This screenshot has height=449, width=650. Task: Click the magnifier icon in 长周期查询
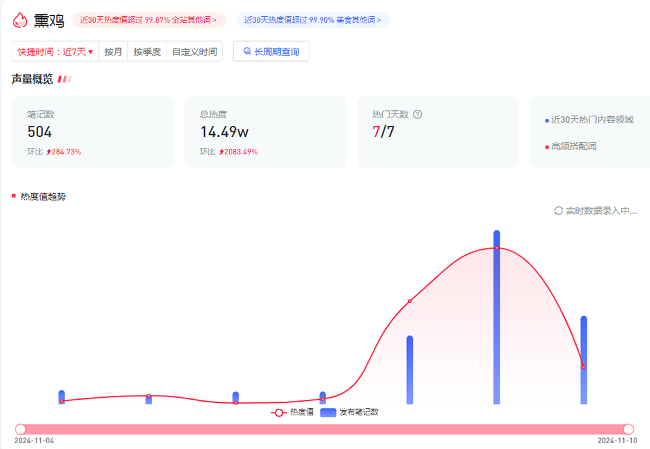(x=247, y=51)
